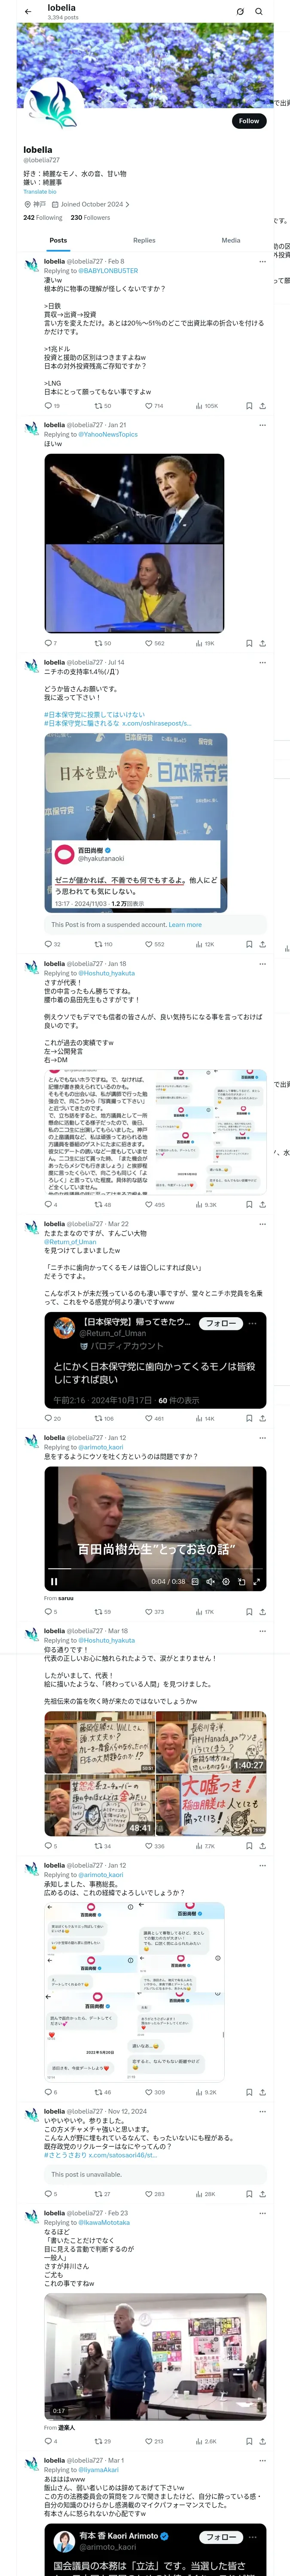Bookmark the Feb 8 post

(x=249, y=406)
